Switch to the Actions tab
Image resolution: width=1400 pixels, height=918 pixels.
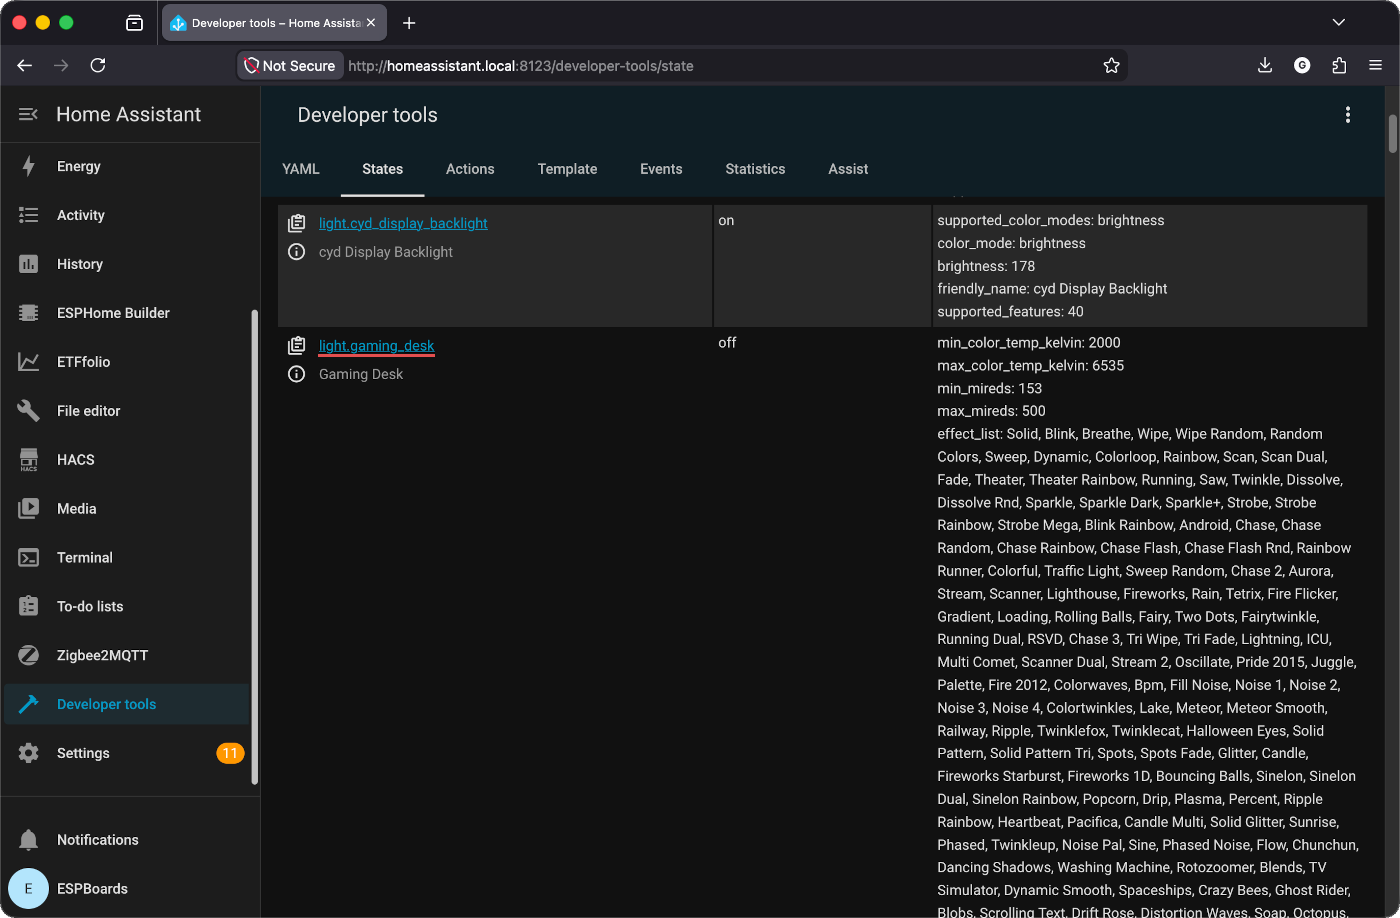[x=470, y=169]
